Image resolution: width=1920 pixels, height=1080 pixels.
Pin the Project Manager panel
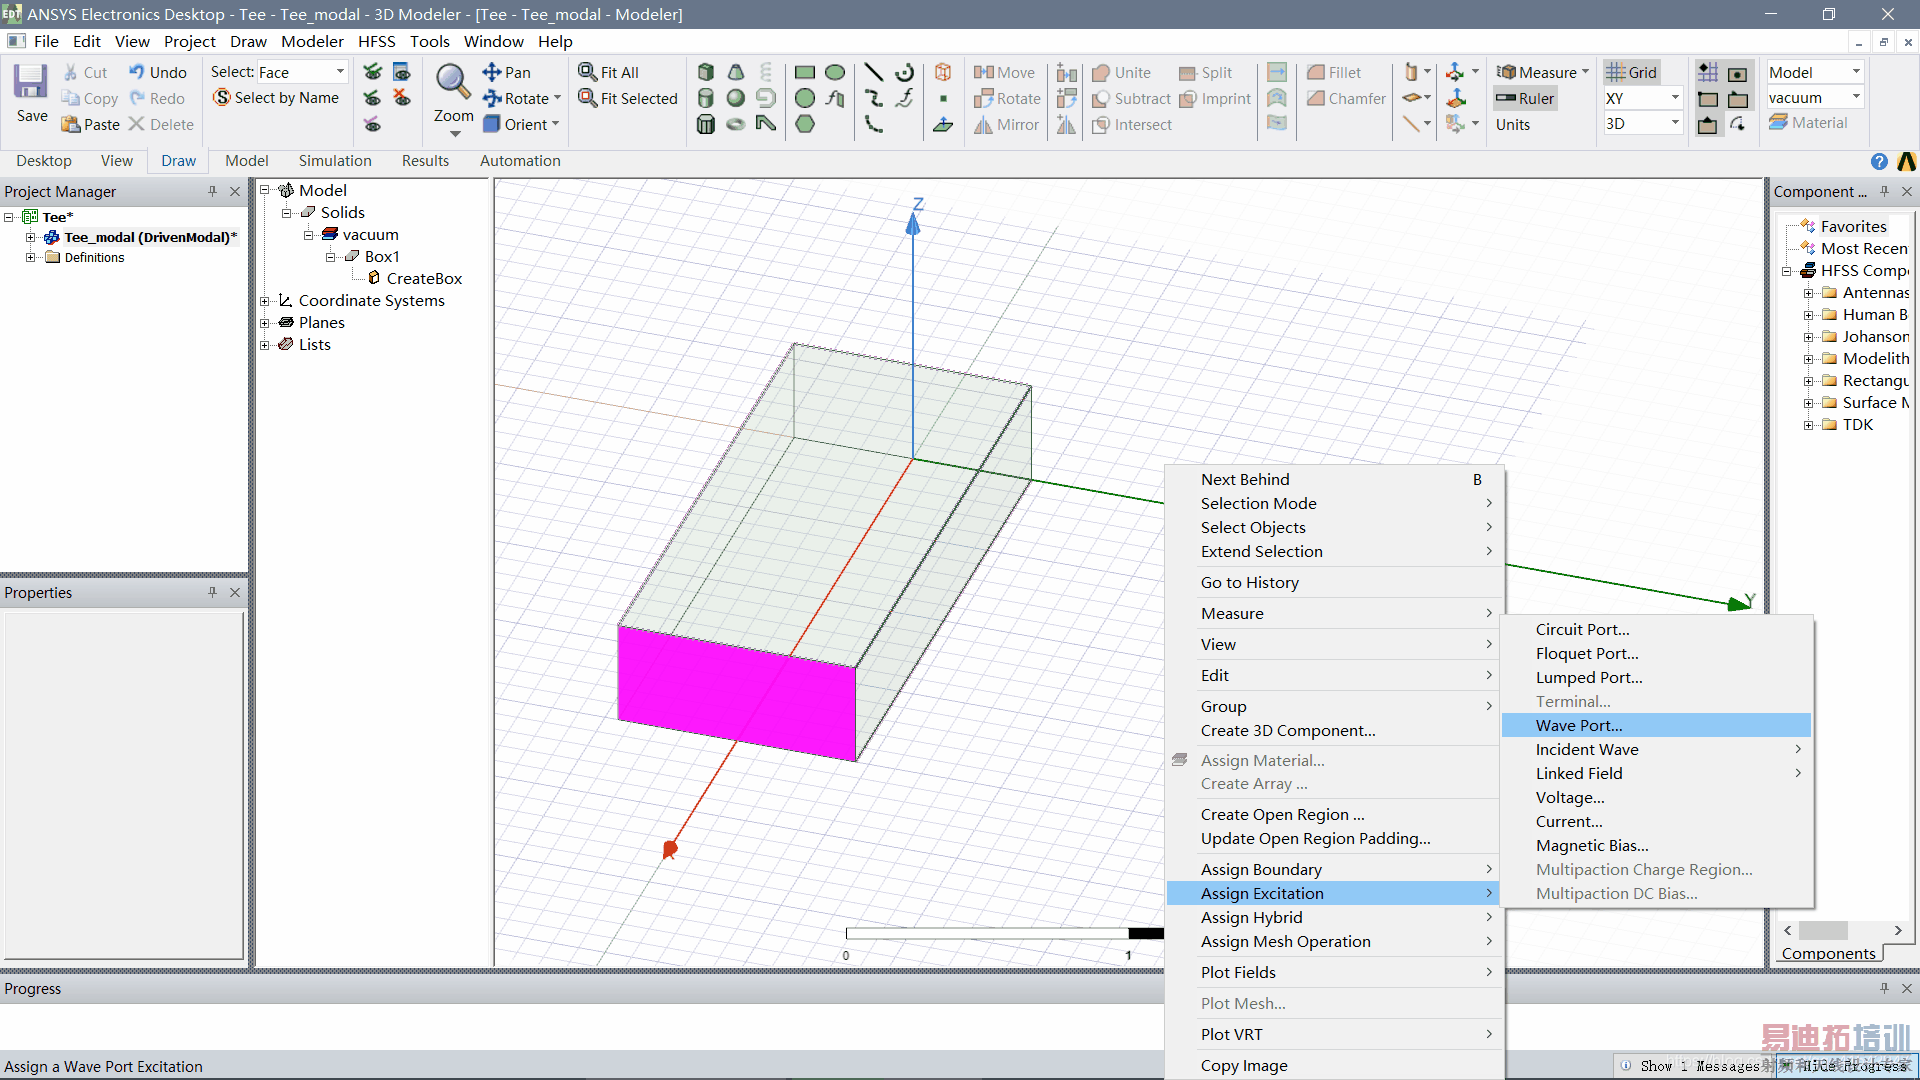coord(212,191)
